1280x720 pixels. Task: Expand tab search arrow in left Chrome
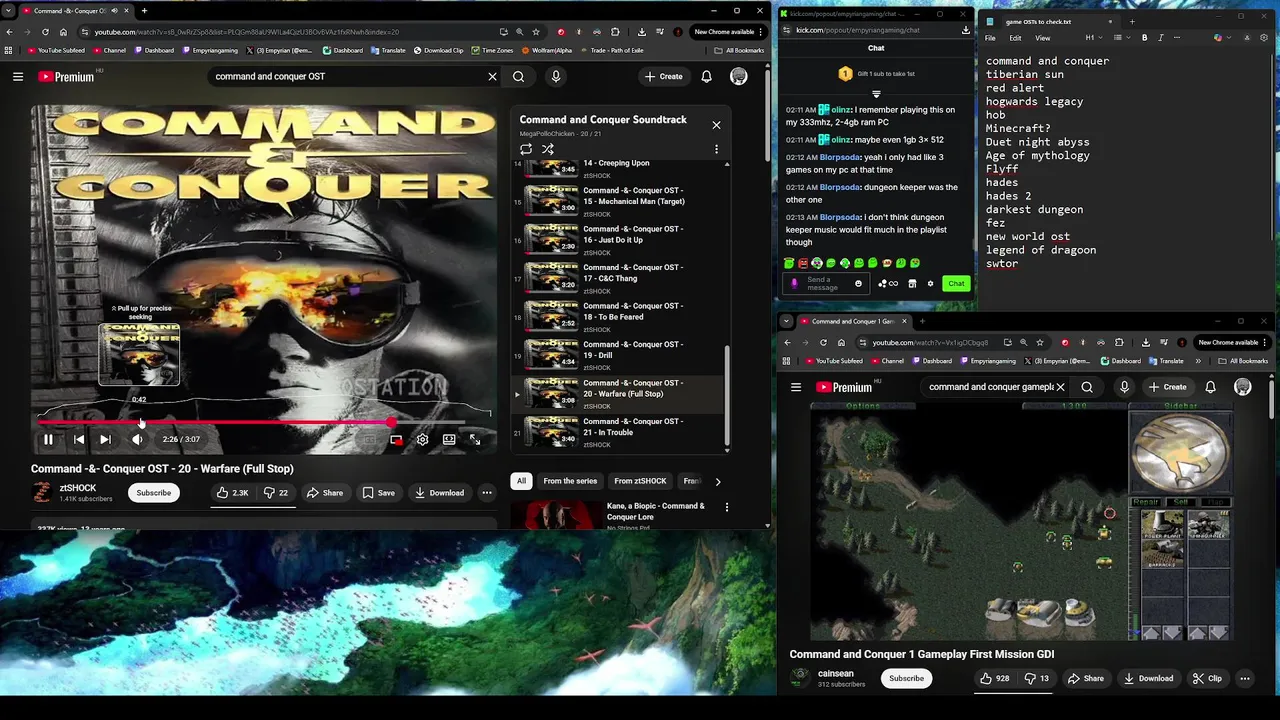9,11
